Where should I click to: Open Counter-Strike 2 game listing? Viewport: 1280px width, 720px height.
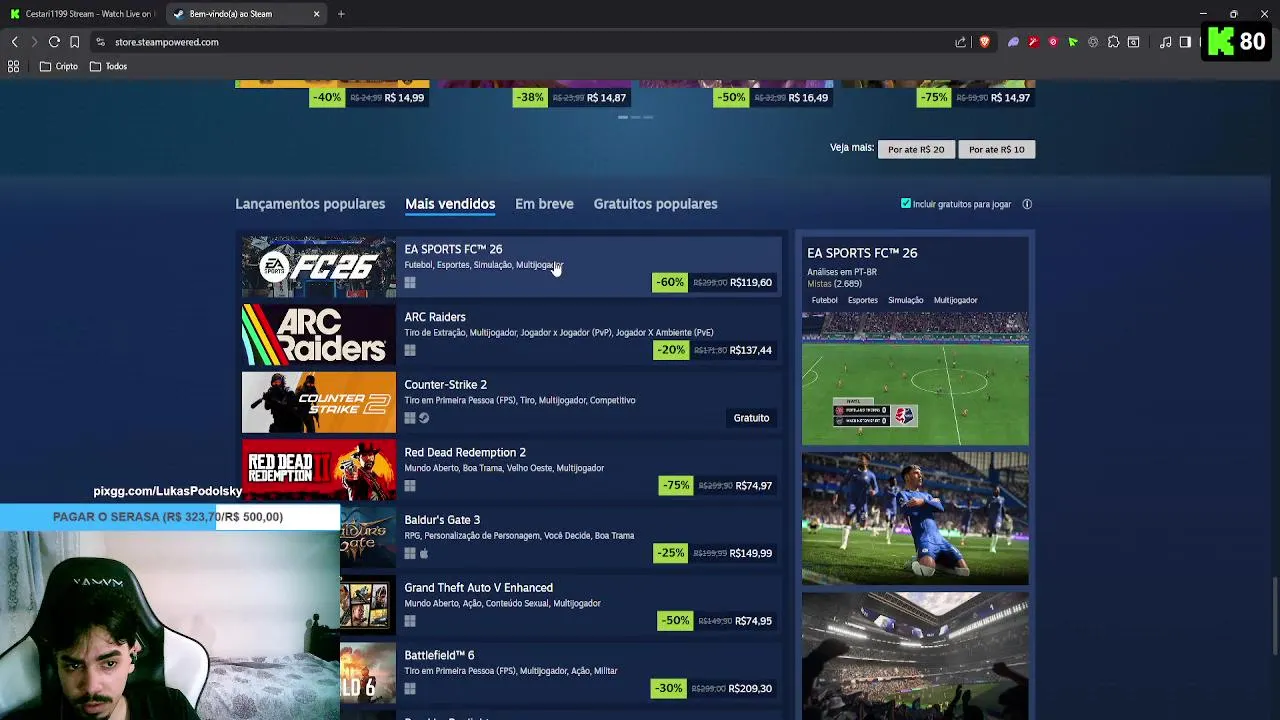click(511, 402)
